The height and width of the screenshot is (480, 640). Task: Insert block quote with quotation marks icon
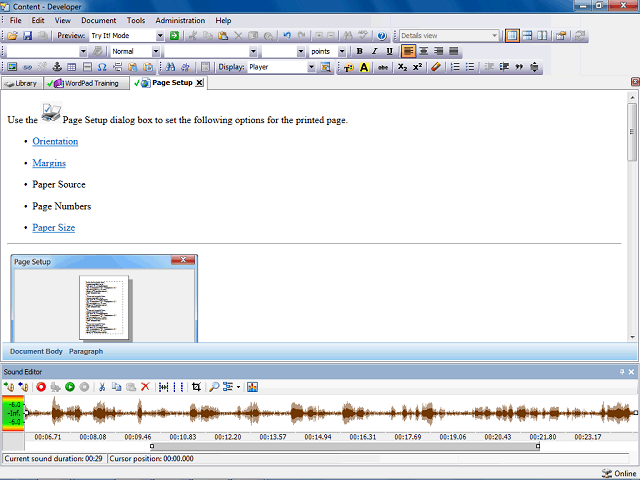pos(519,67)
